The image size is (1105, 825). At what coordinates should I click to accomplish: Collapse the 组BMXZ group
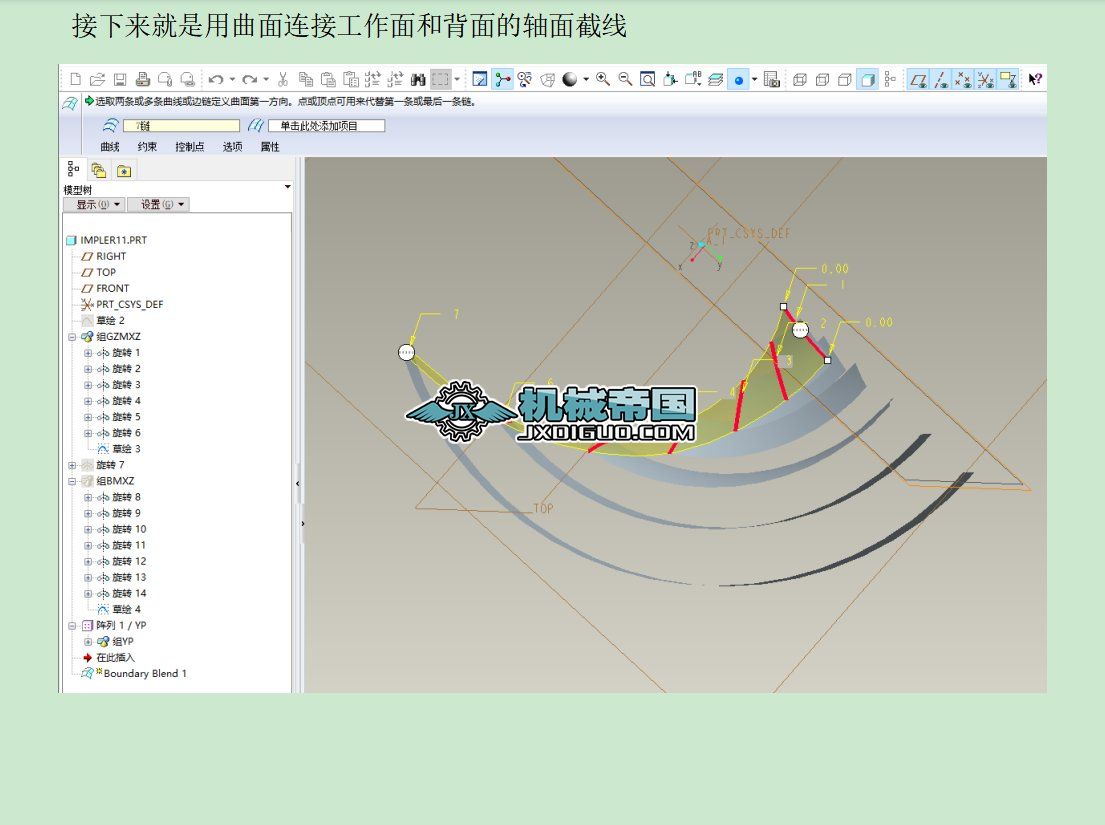coord(72,481)
